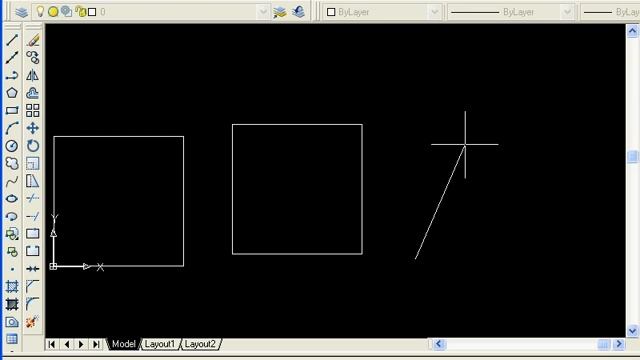Select the Join tool
640x360 pixels.
click(x=33, y=269)
